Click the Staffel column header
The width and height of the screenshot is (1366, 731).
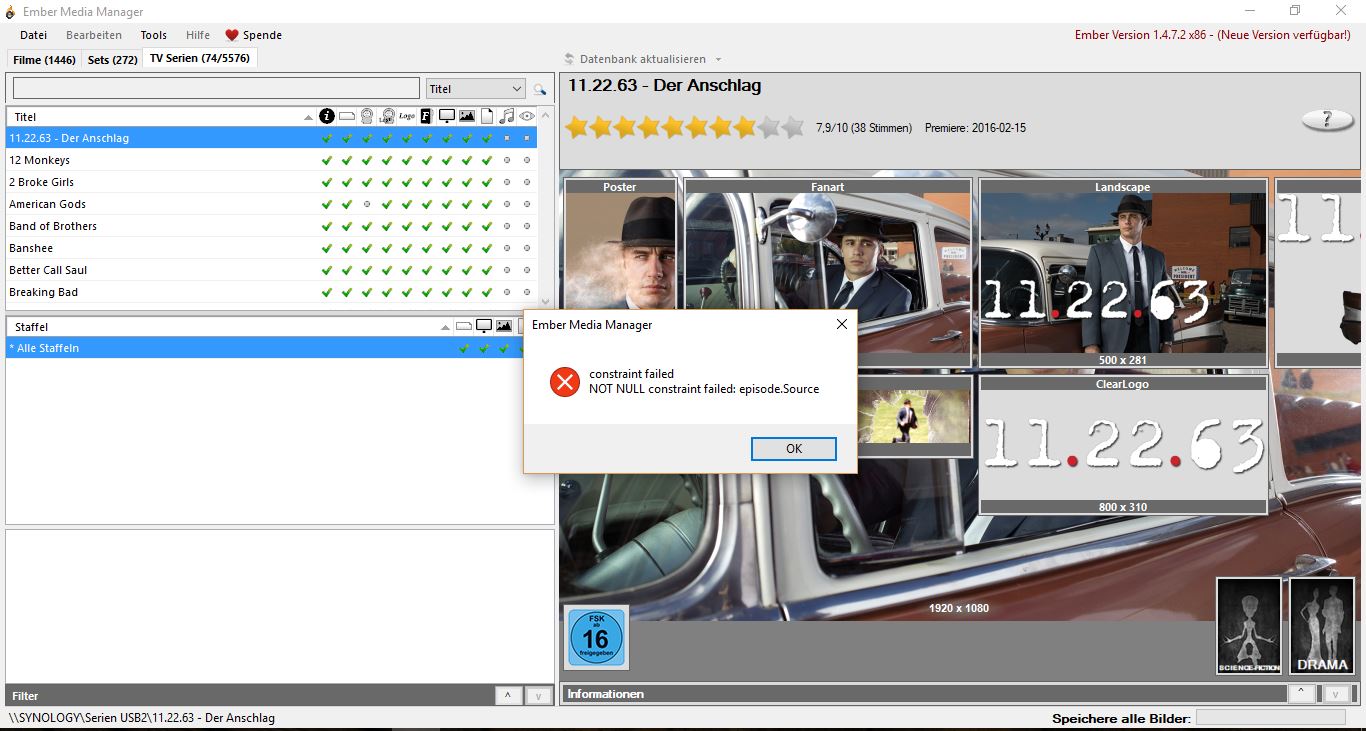pyautogui.click(x=228, y=327)
